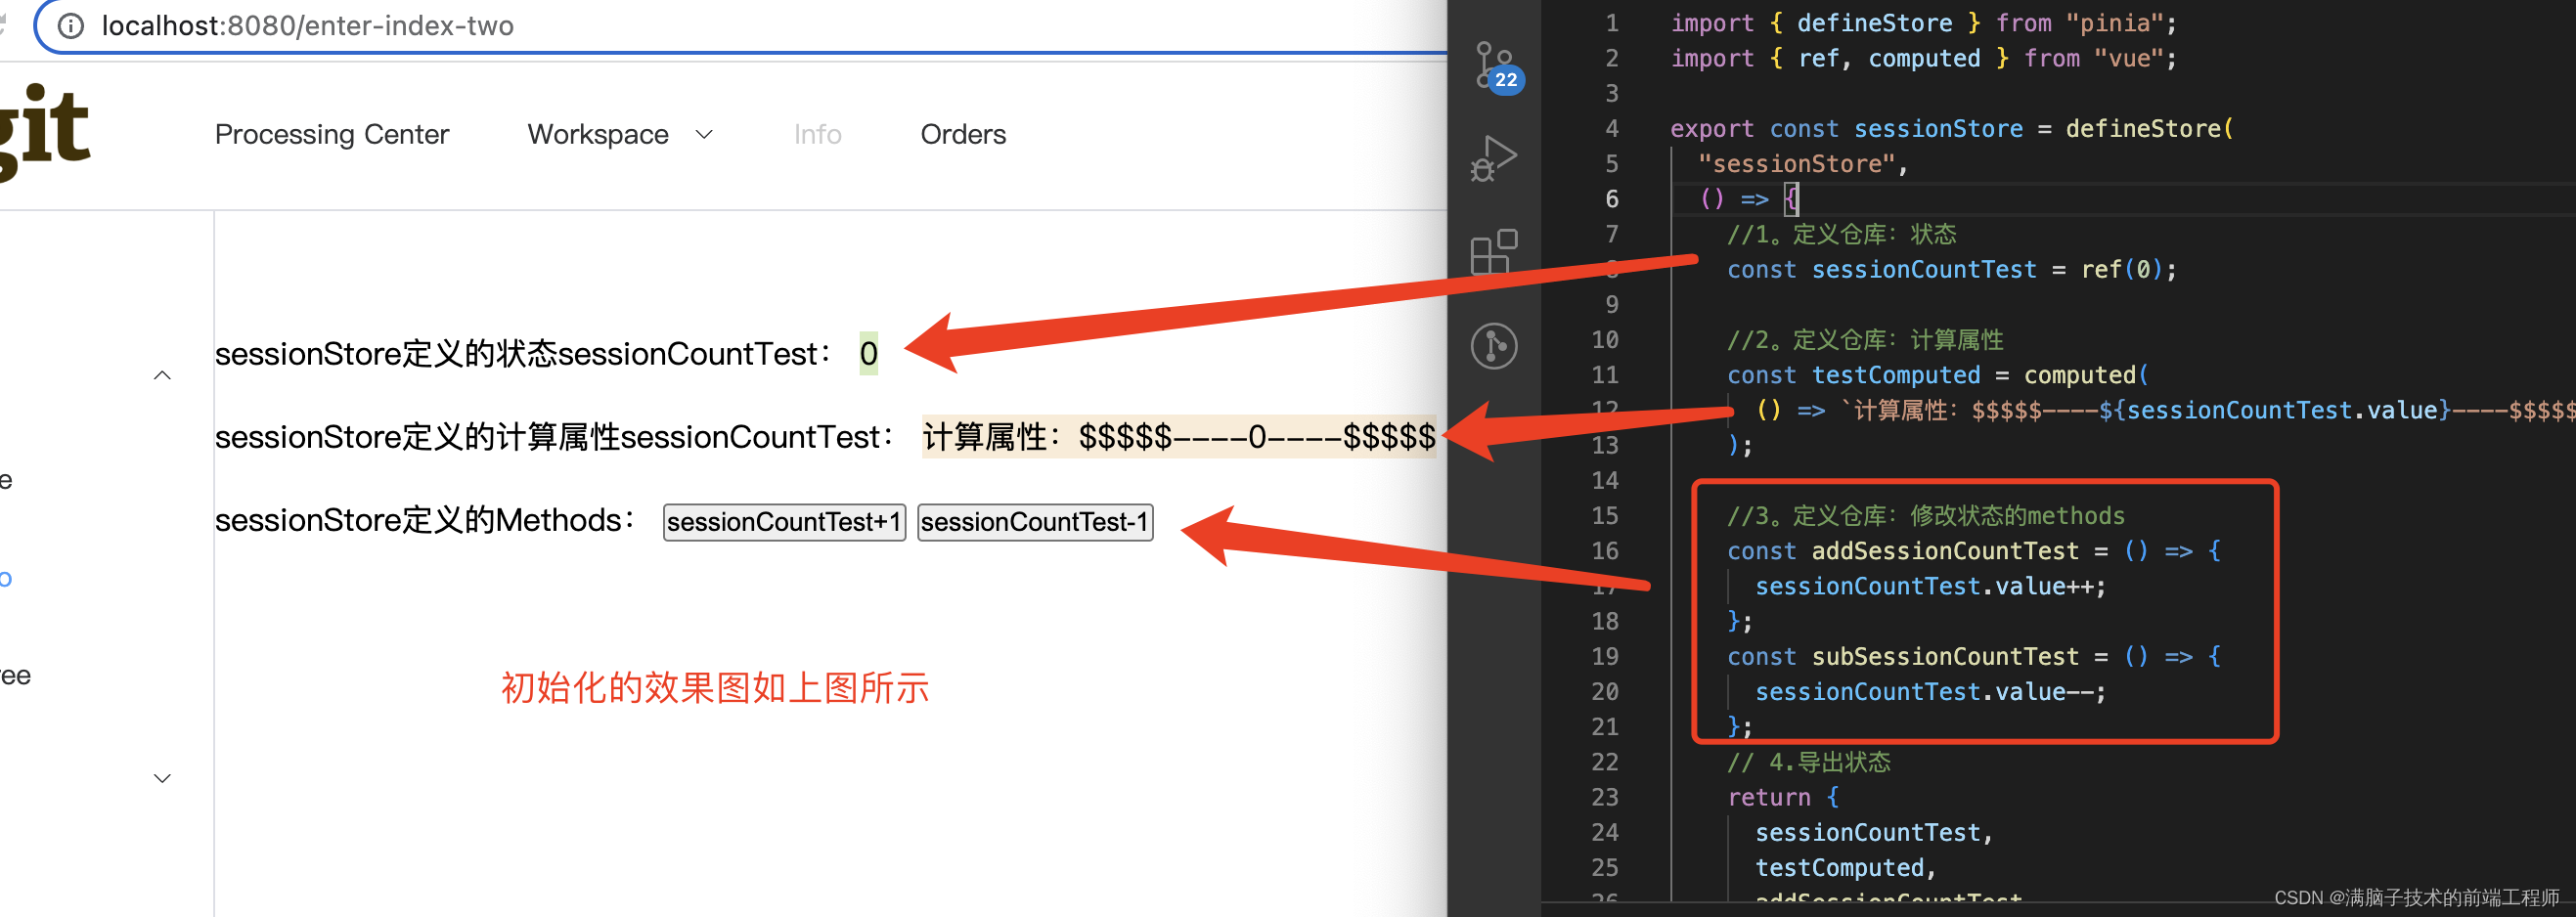Click sessionCountTest.value-- statement

(x=1930, y=692)
